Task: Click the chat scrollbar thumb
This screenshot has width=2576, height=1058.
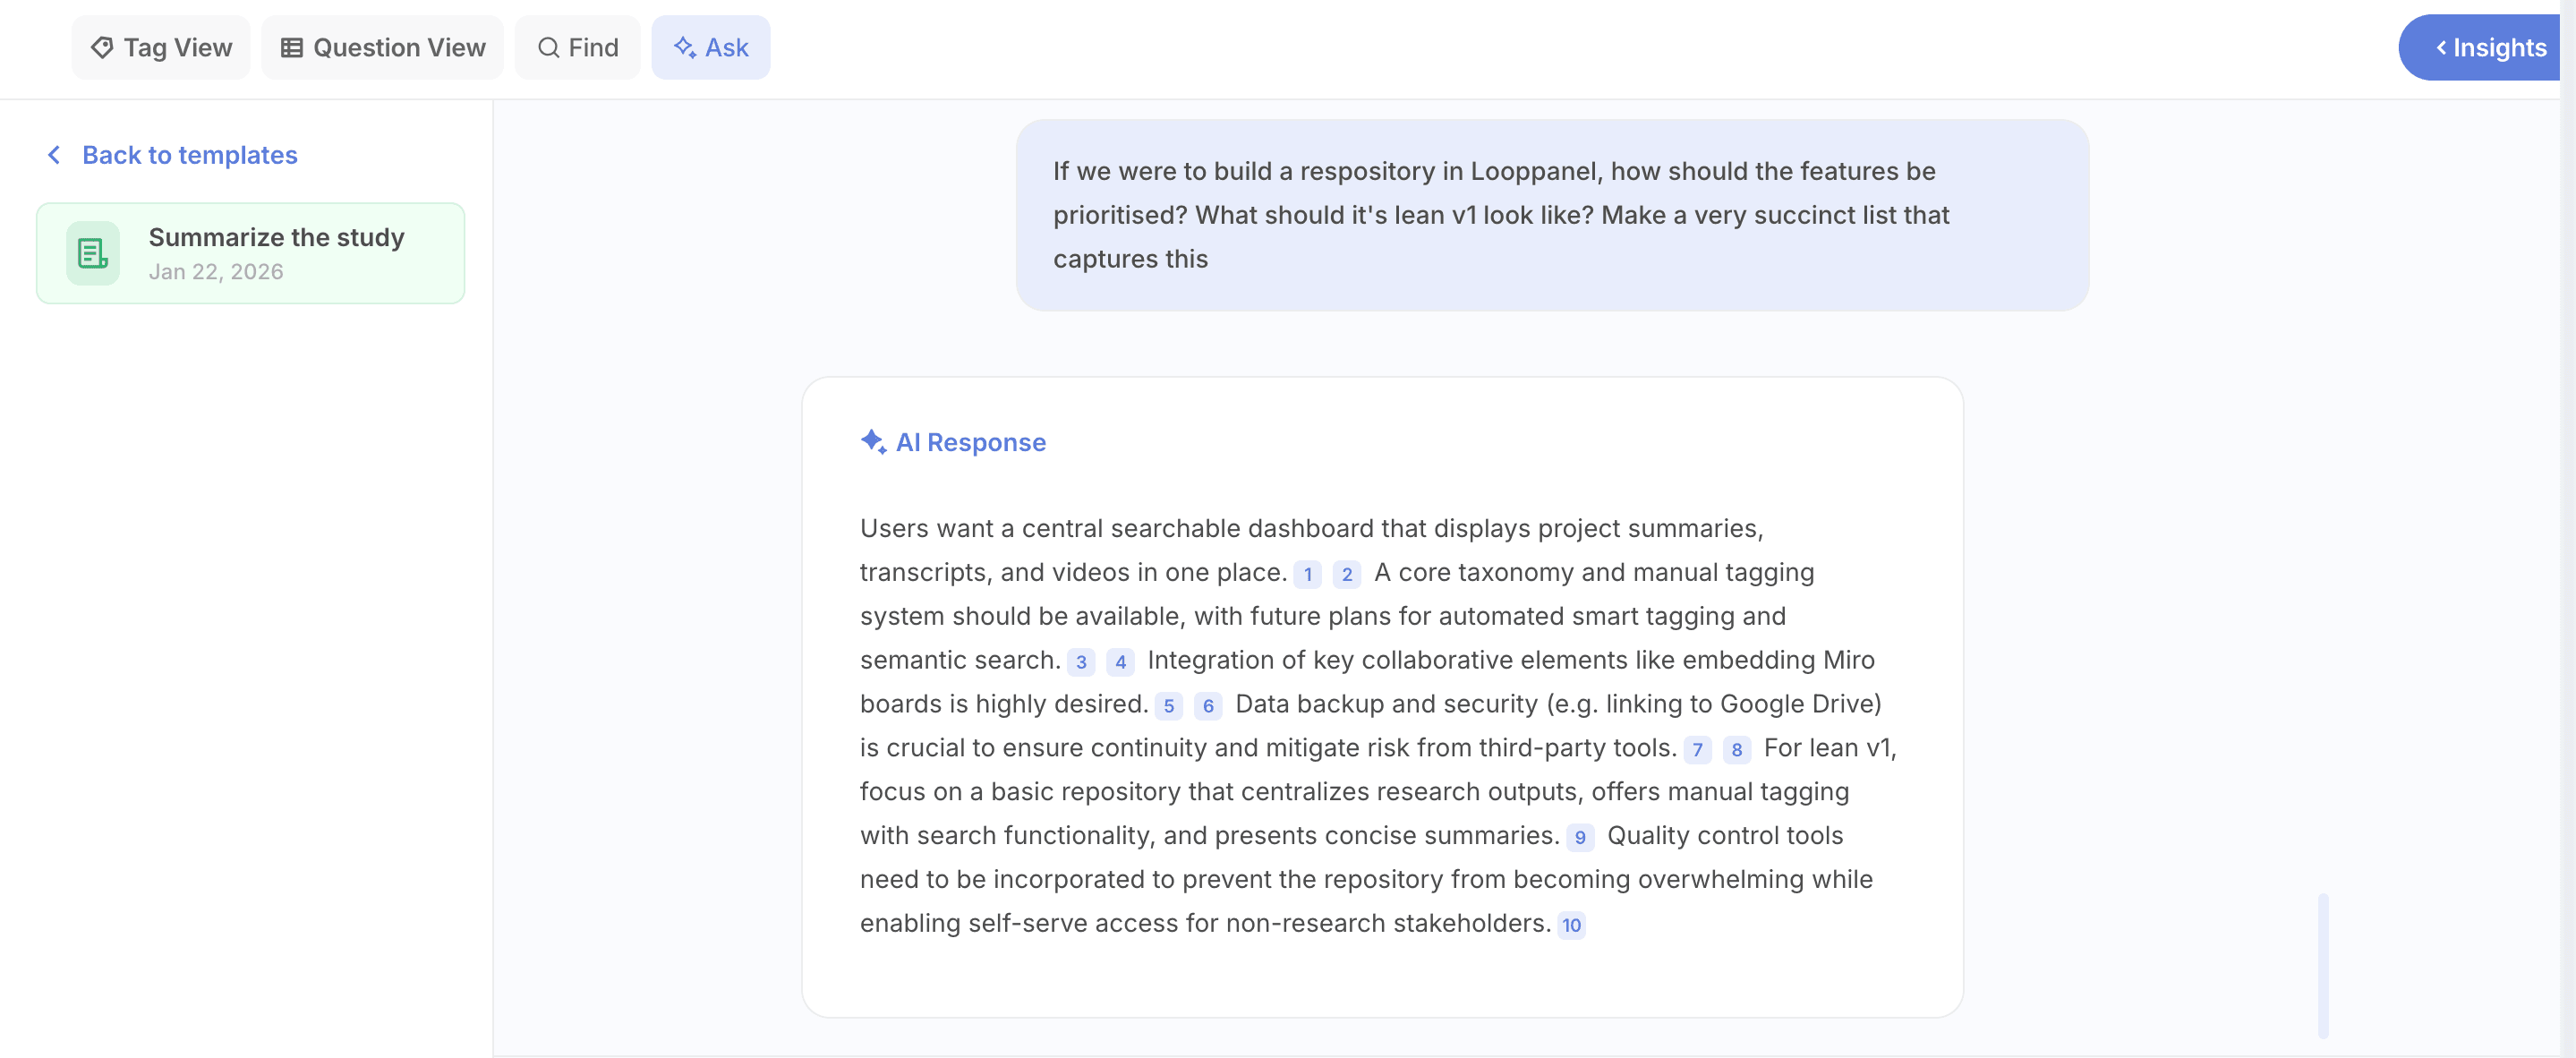Action: pyautogui.click(x=2323, y=965)
